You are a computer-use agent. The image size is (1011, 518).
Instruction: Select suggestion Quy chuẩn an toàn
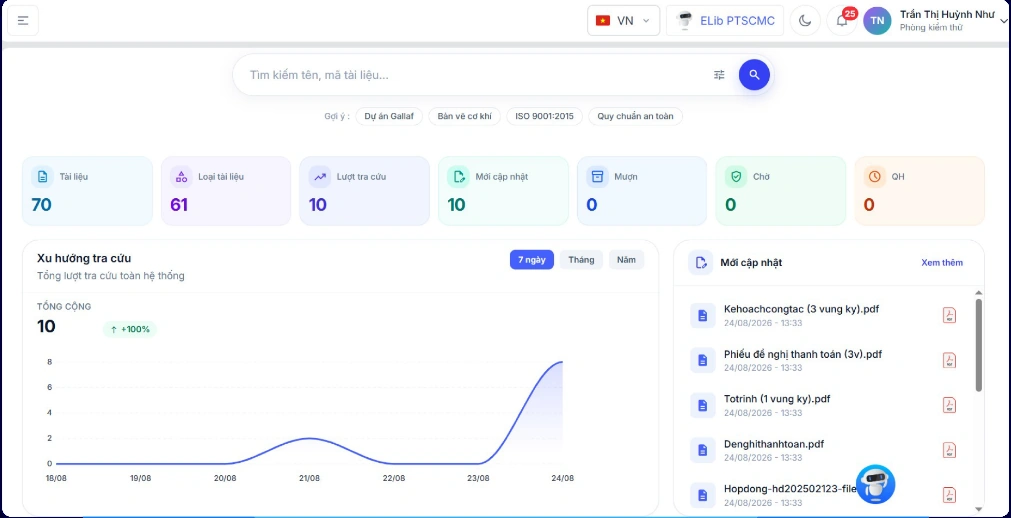tap(635, 117)
